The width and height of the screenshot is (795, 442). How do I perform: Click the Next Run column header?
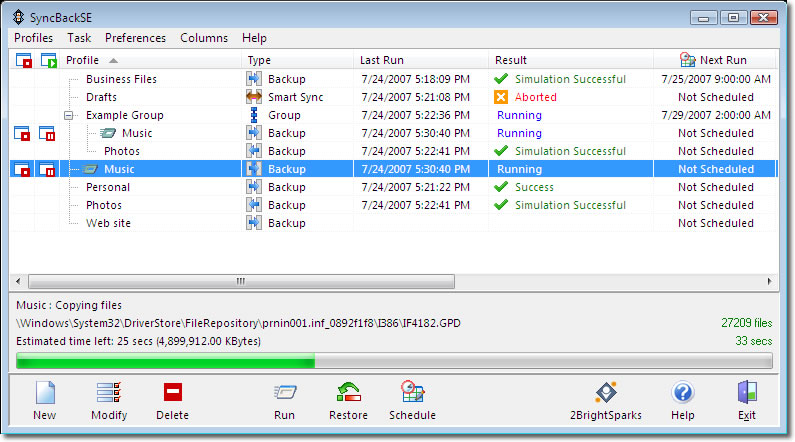[x=721, y=60]
